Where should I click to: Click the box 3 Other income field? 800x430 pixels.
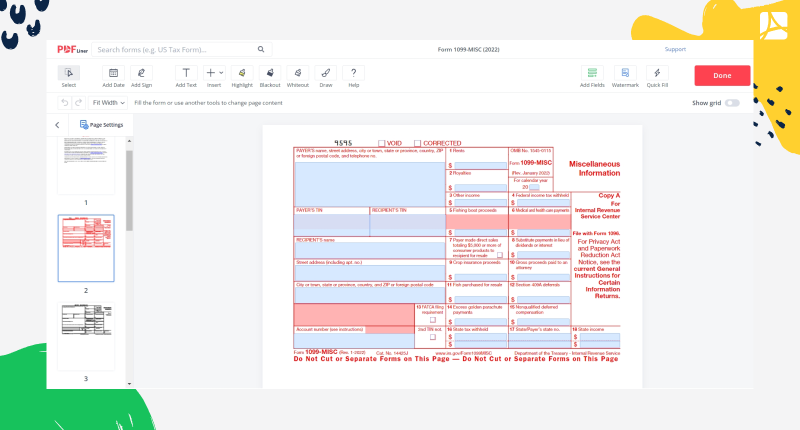click(481, 203)
